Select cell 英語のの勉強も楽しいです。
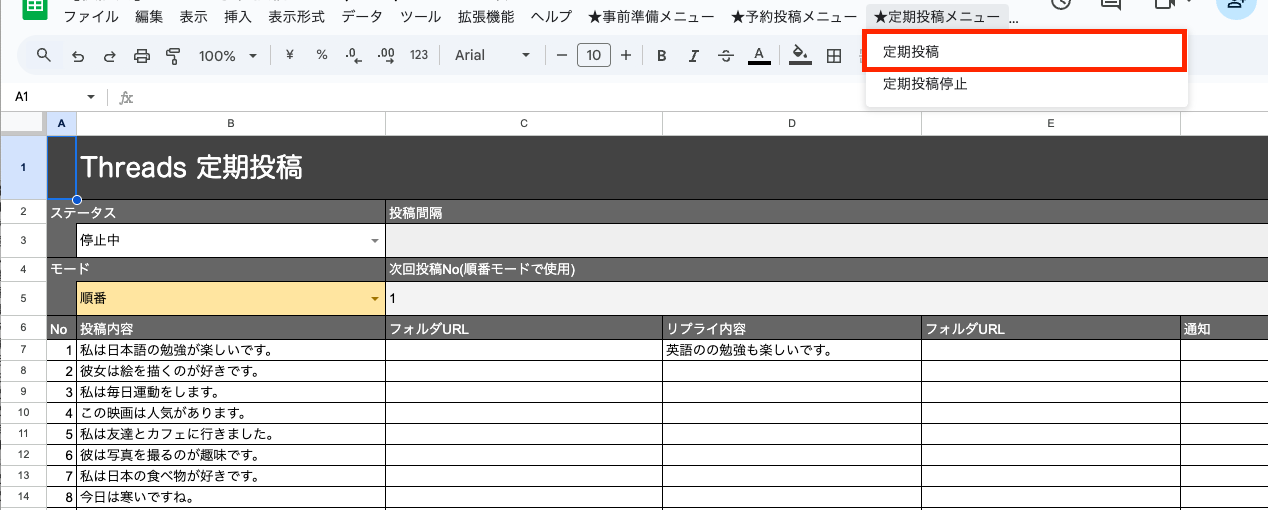The image size is (1268, 510). tap(792, 350)
